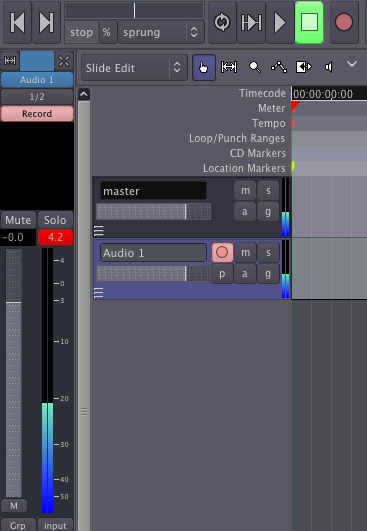The width and height of the screenshot is (367, 531).
Task: Open the Slide Edit mode dropdown
Action: [134, 68]
